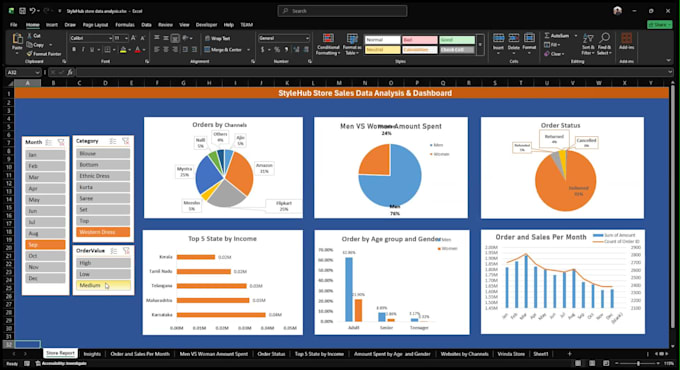Viewport: 680px width, 370px height.
Task: Toggle multi-select on Month slicer
Action: [x=49, y=142]
